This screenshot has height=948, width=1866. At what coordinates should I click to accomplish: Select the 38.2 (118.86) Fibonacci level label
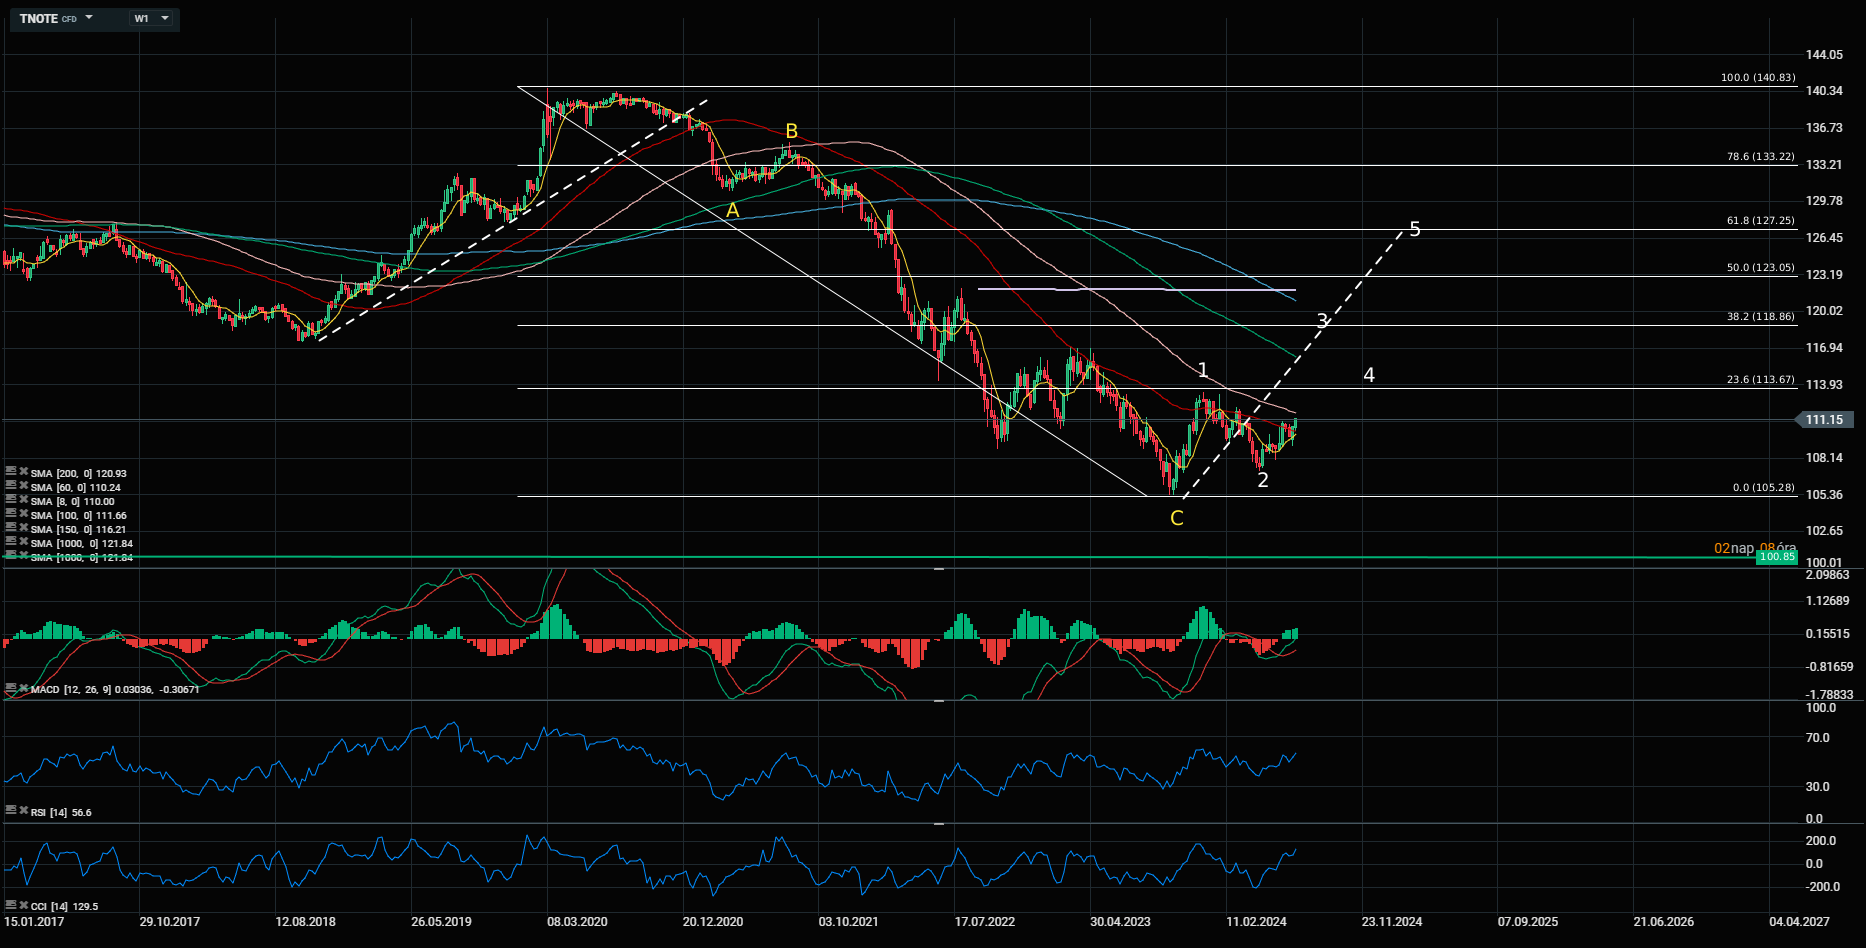[1761, 316]
